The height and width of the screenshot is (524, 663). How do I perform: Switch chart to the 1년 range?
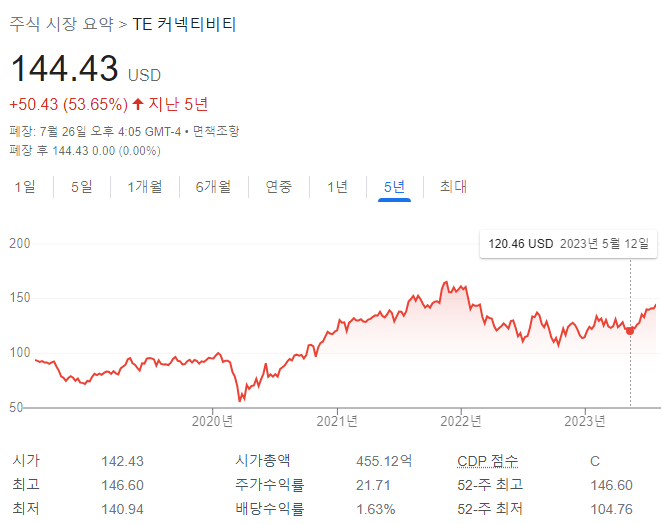coord(337,187)
